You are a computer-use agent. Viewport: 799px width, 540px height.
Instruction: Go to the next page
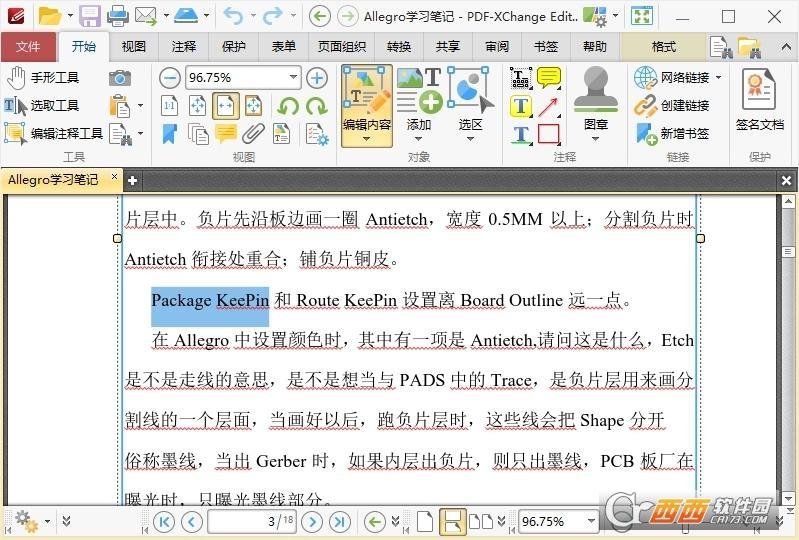coord(312,521)
